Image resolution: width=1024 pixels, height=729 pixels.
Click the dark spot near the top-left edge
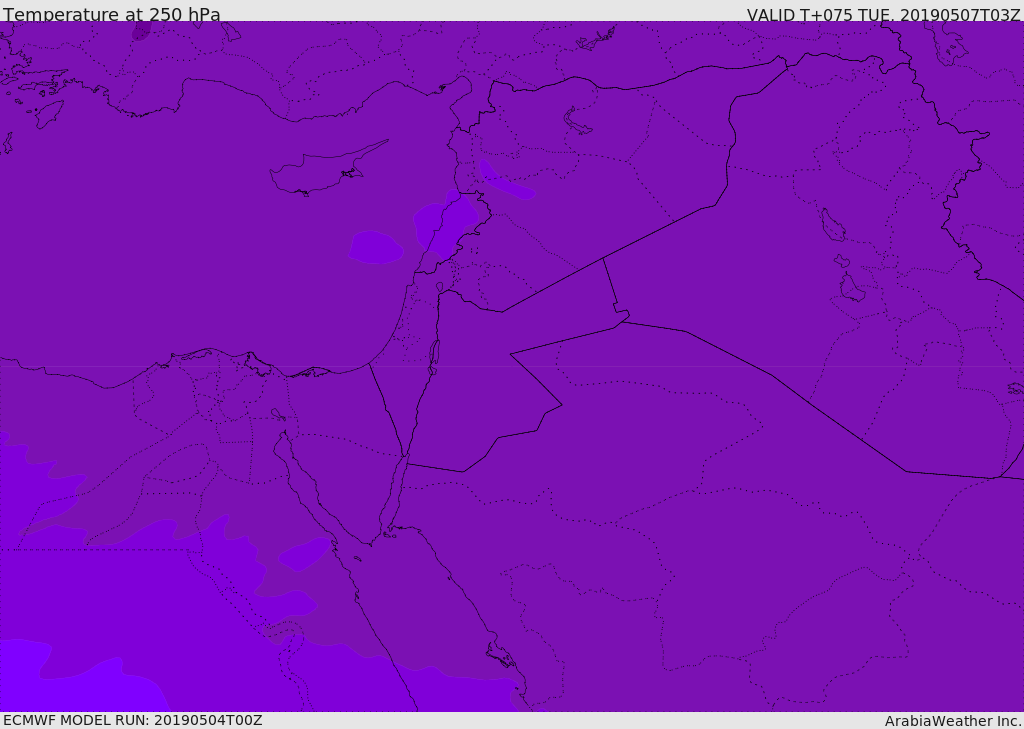pyautogui.click(x=141, y=31)
